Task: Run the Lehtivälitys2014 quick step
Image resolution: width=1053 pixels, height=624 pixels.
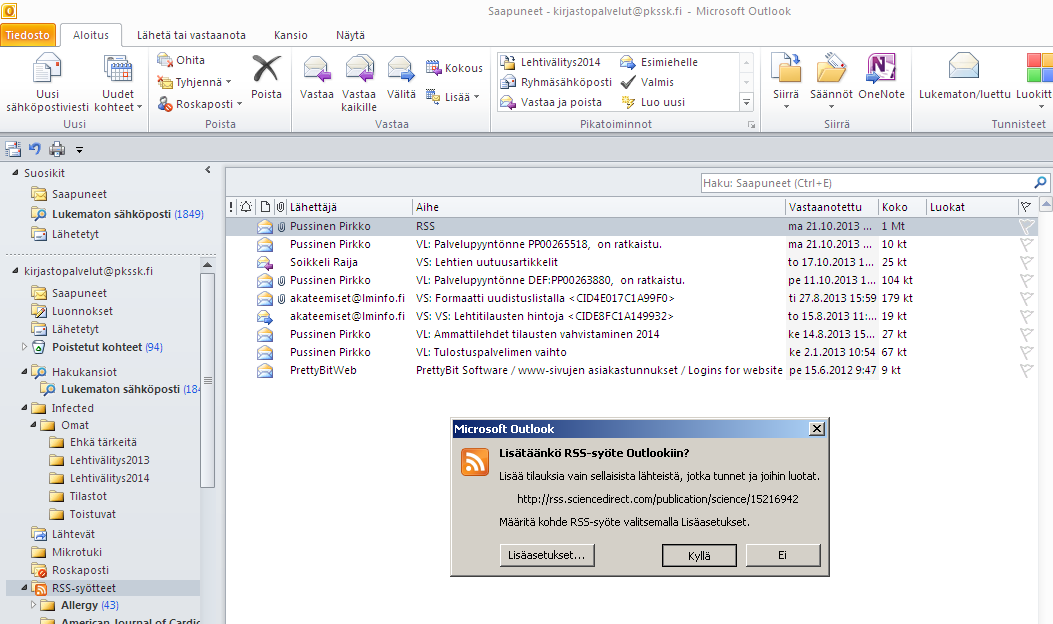Action: click(x=551, y=62)
